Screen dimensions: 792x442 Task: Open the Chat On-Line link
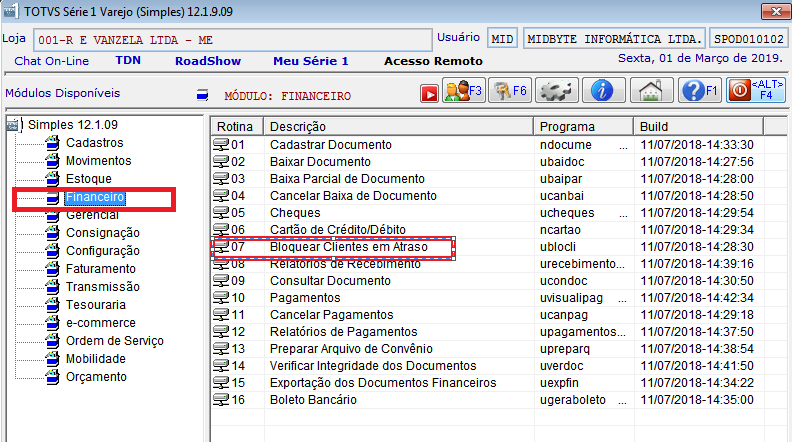[x=52, y=61]
